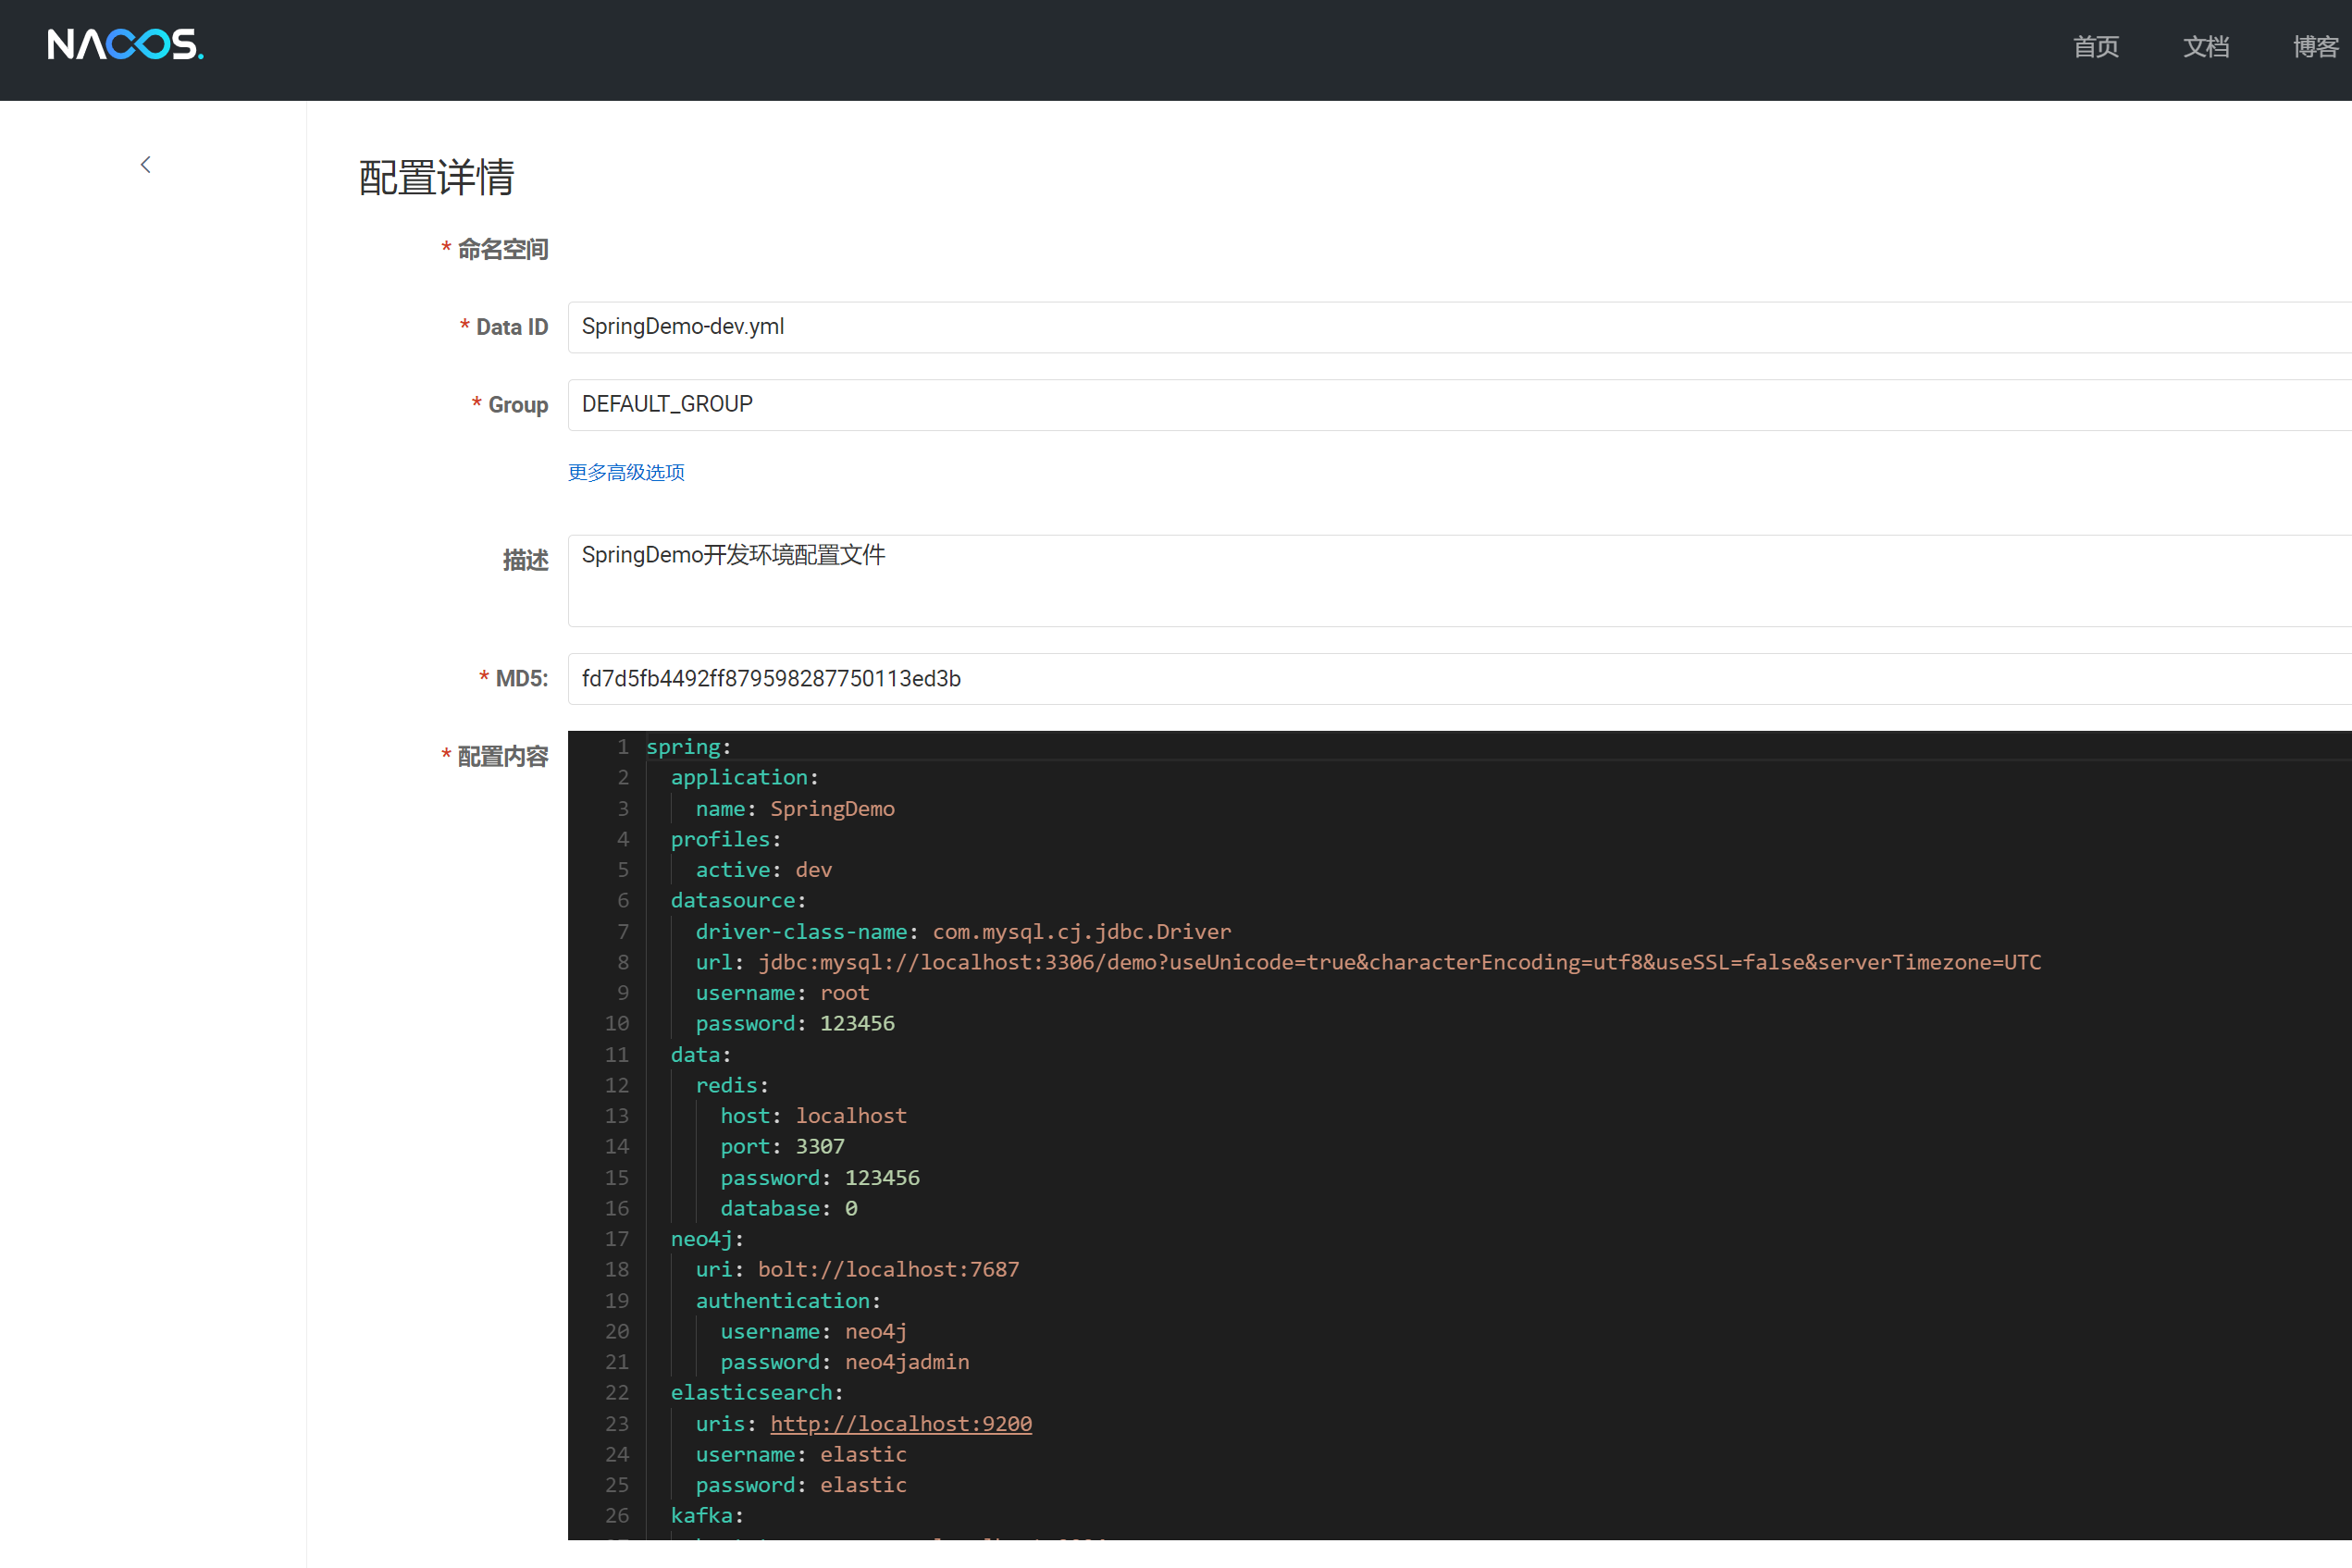Click the NACOS logo
Screen dimensions: 2352x1568
coord(125,45)
